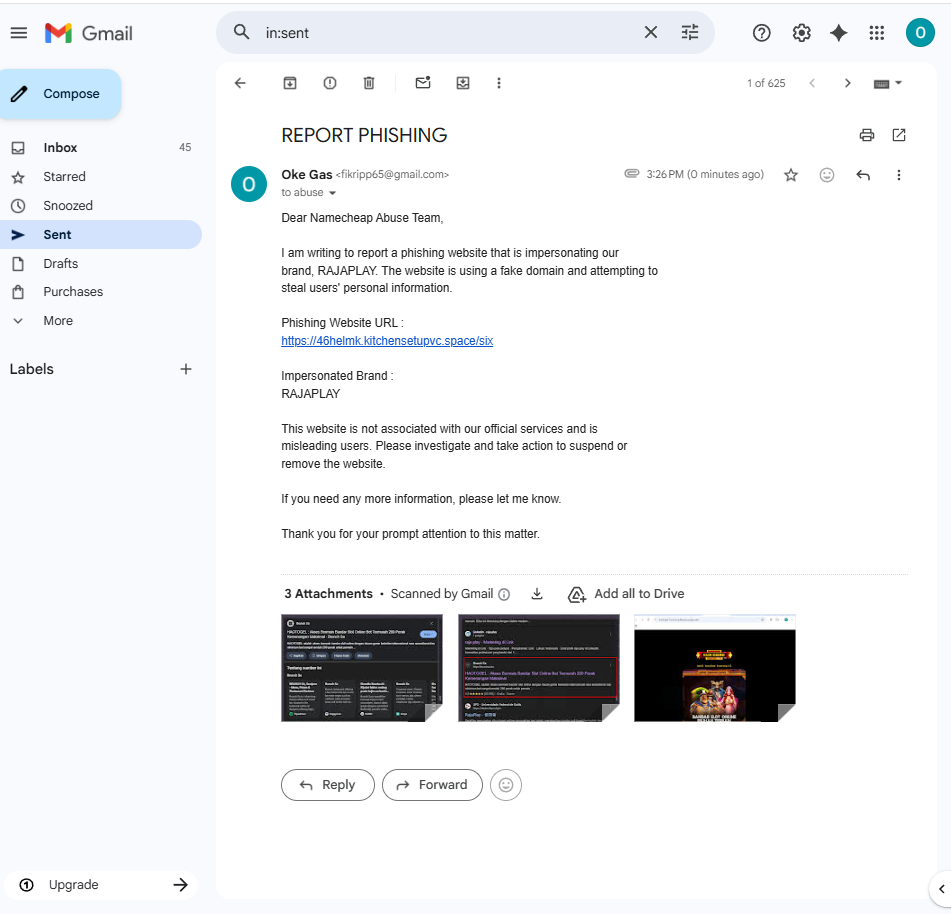Add emoji reaction in message header
951x914 pixels.
pos(827,175)
